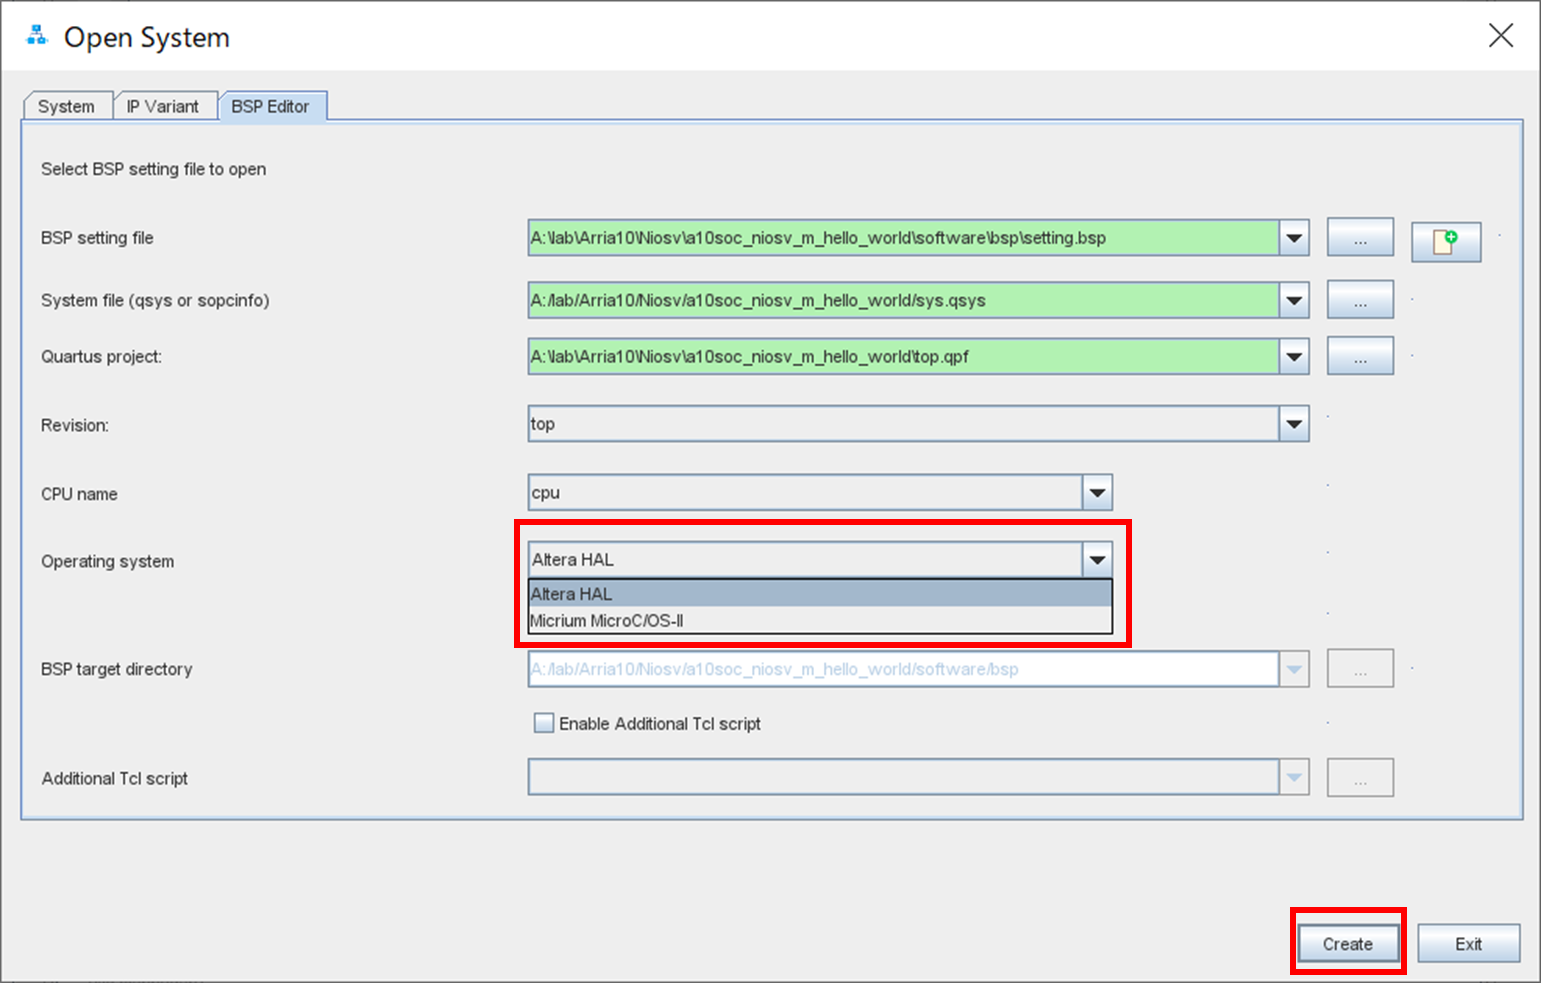
Task: Expand the BSP setting file dropdown
Action: [1293, 237]
